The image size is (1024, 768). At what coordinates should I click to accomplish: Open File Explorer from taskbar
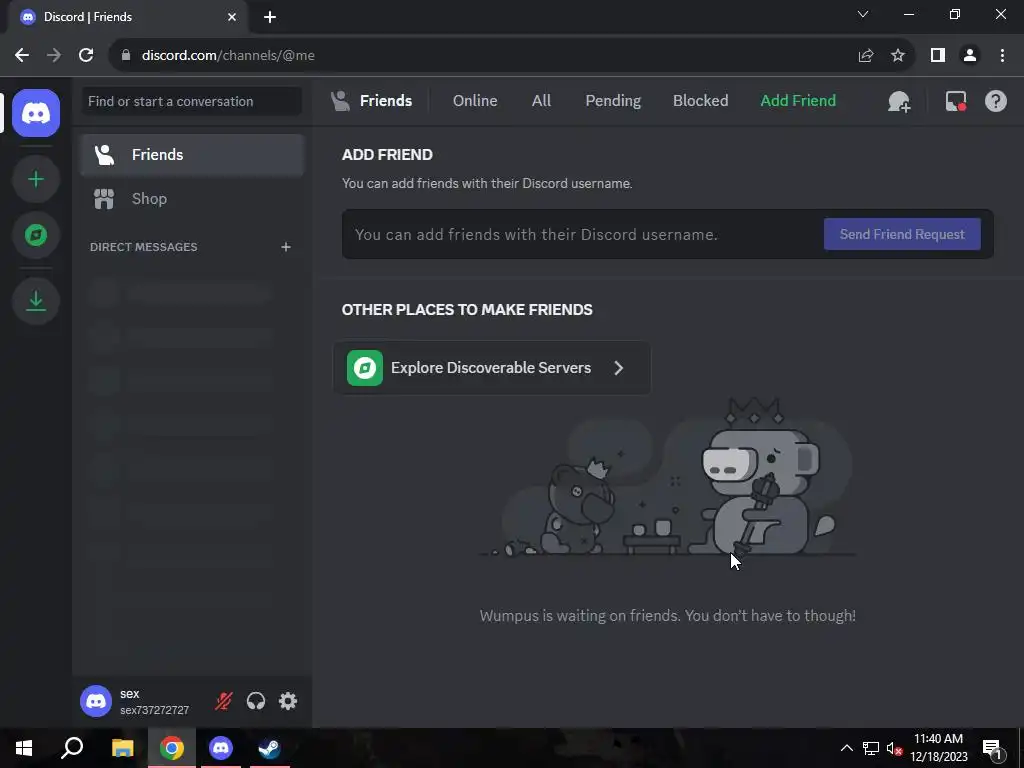[122, 748]
